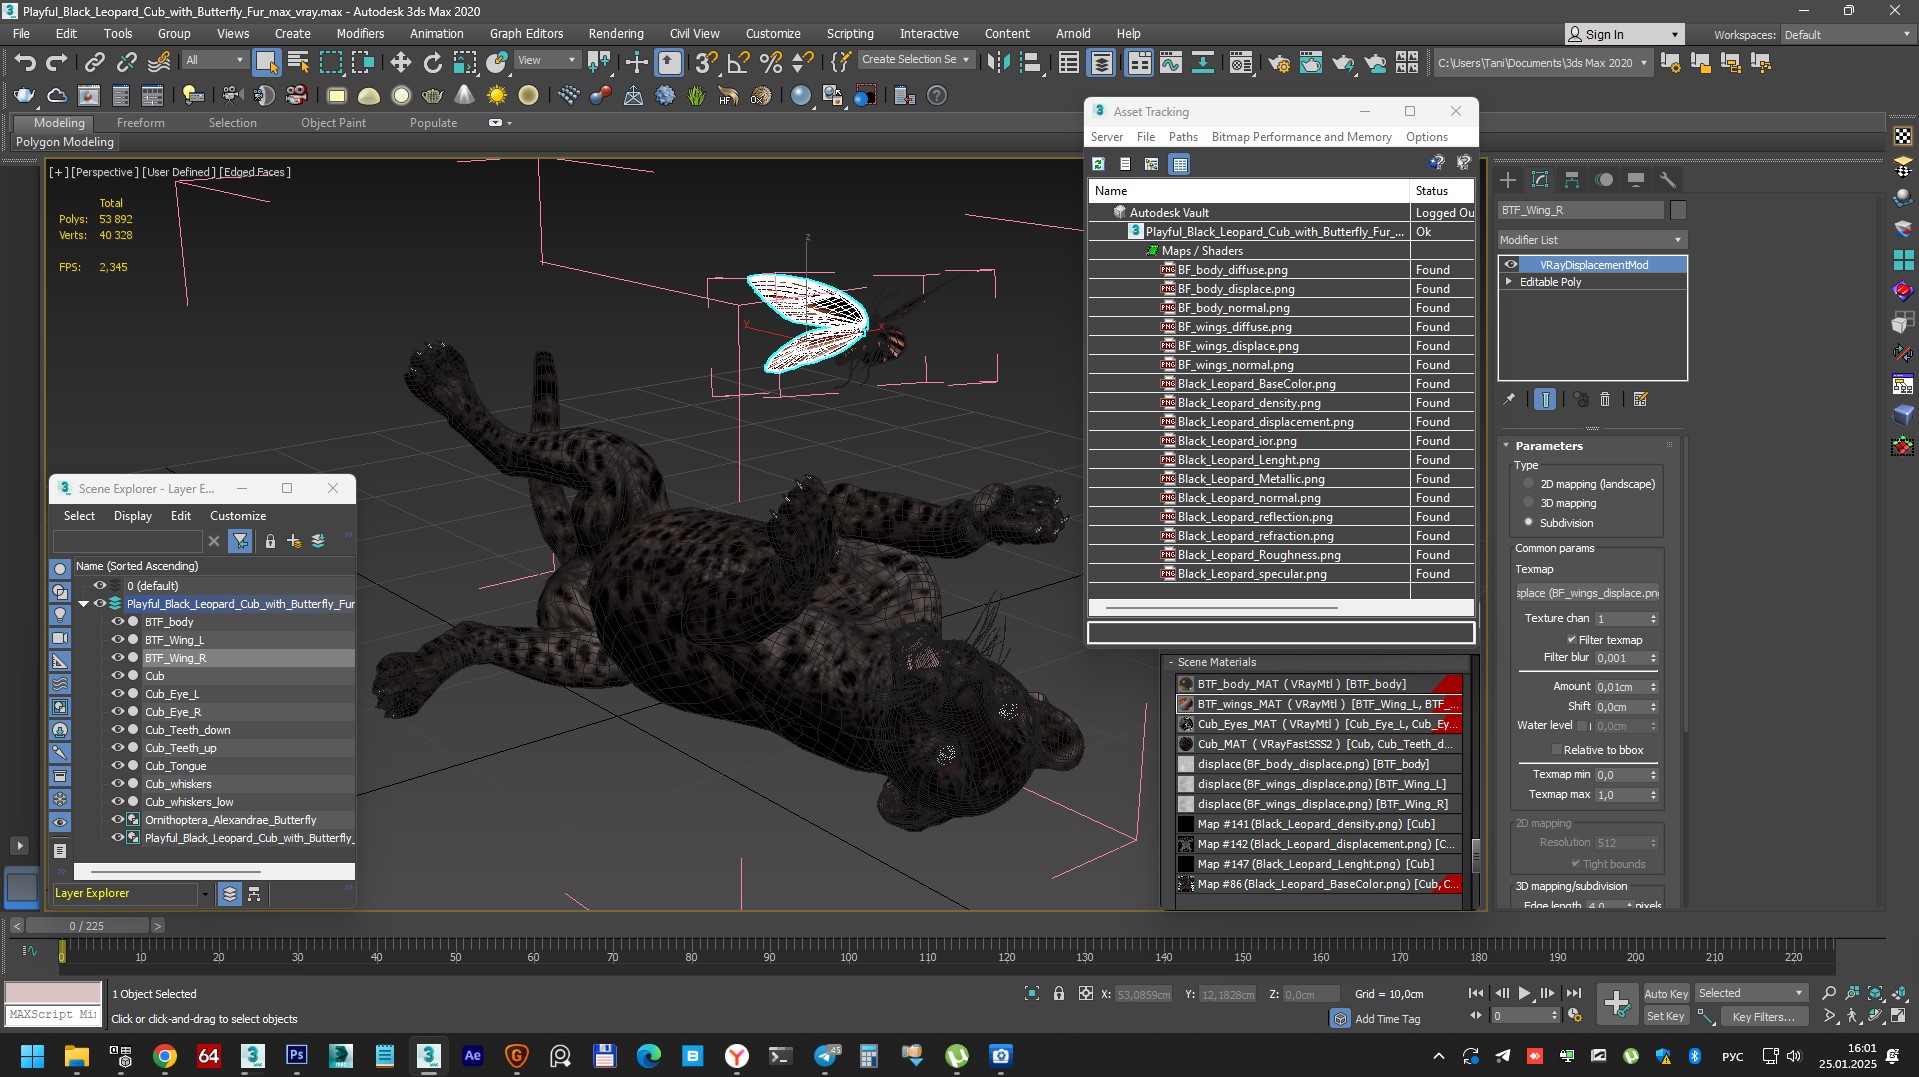
Task: Toggle the Percent Snap icon
Action: coord(770,62)
